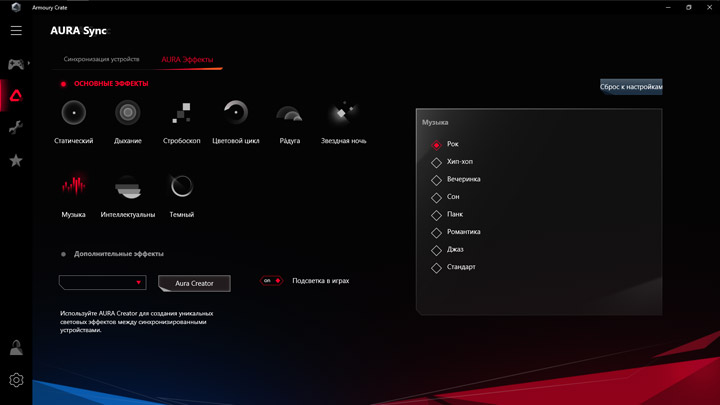
Task: Select the Сон music mode
Action: 436,197
